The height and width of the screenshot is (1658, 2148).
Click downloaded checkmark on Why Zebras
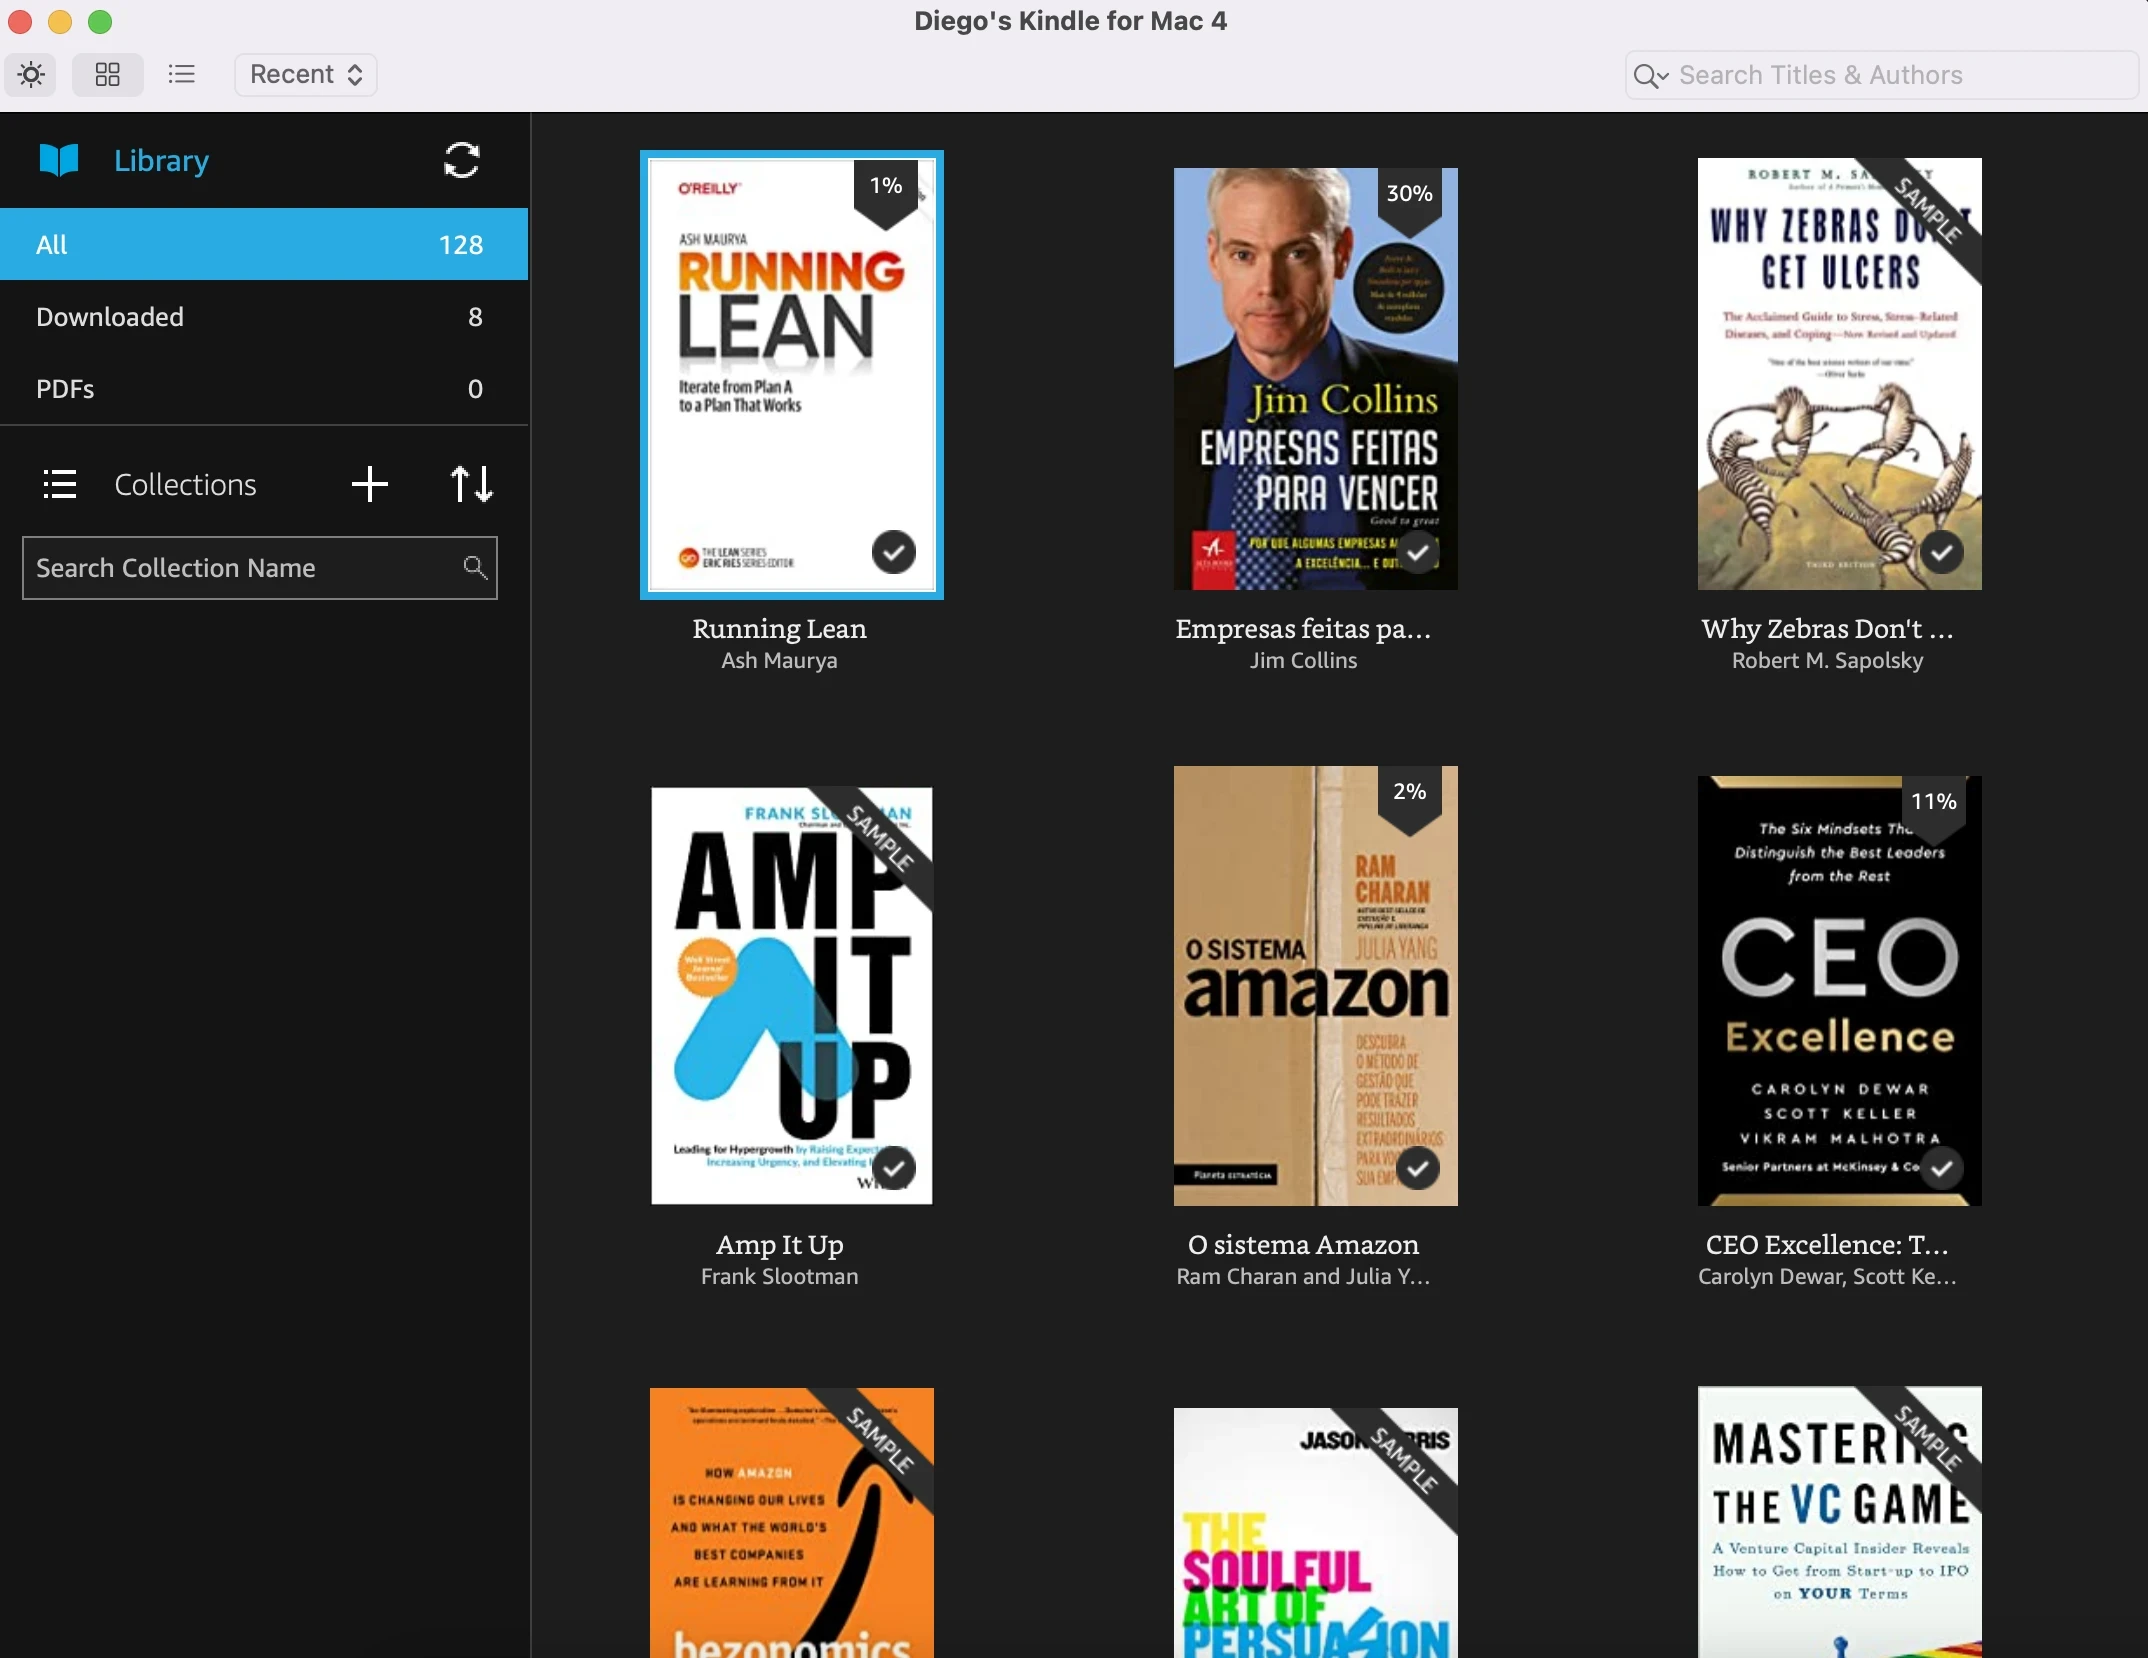(1941, 552)
